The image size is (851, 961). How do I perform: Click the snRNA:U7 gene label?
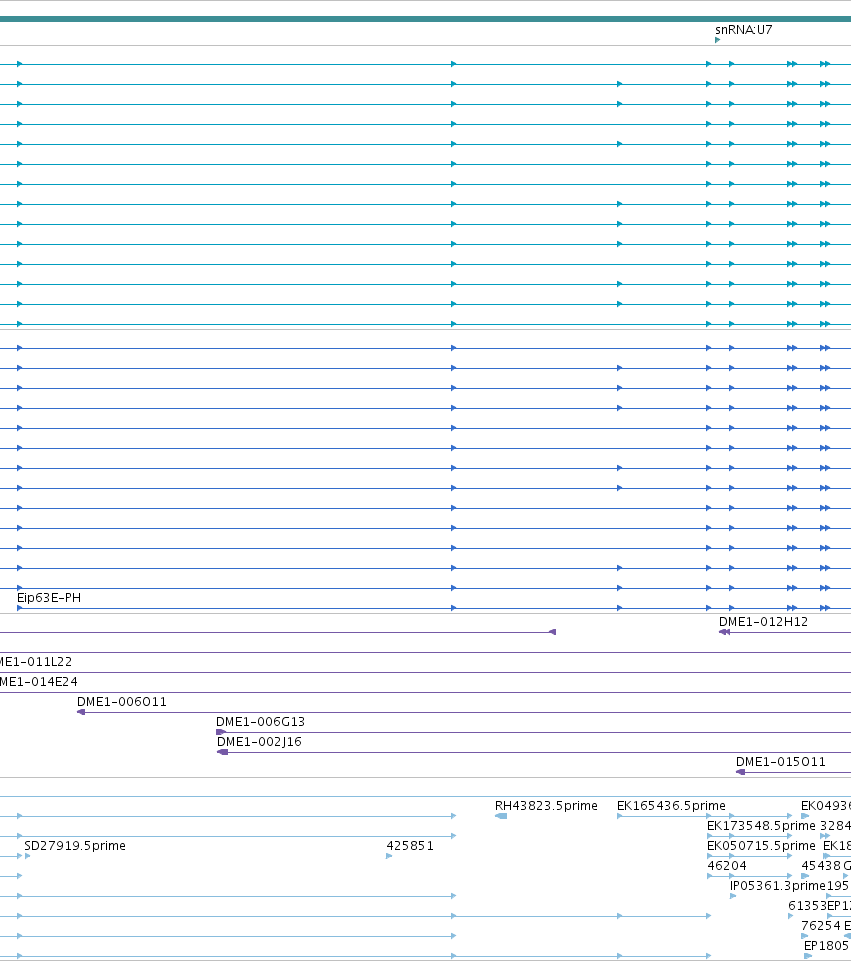[743, 29]
